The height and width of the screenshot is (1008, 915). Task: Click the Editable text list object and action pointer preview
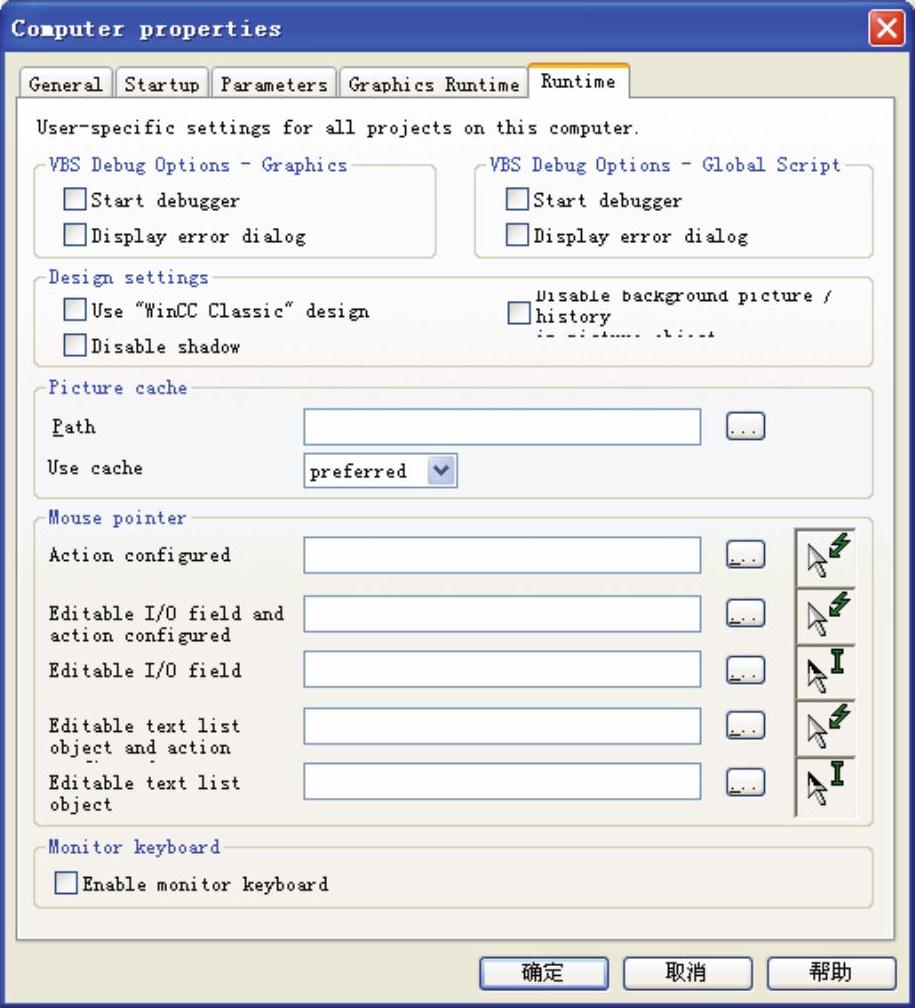coord(826,728)
